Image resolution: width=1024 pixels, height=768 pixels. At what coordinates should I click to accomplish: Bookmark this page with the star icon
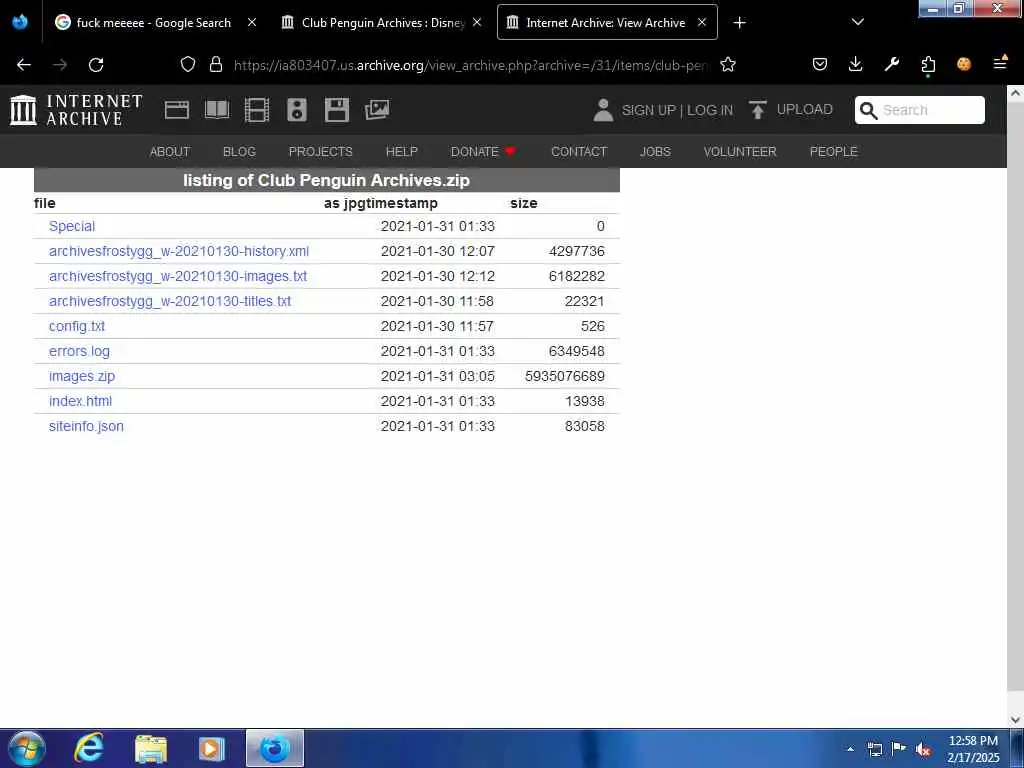coord(728,65)
